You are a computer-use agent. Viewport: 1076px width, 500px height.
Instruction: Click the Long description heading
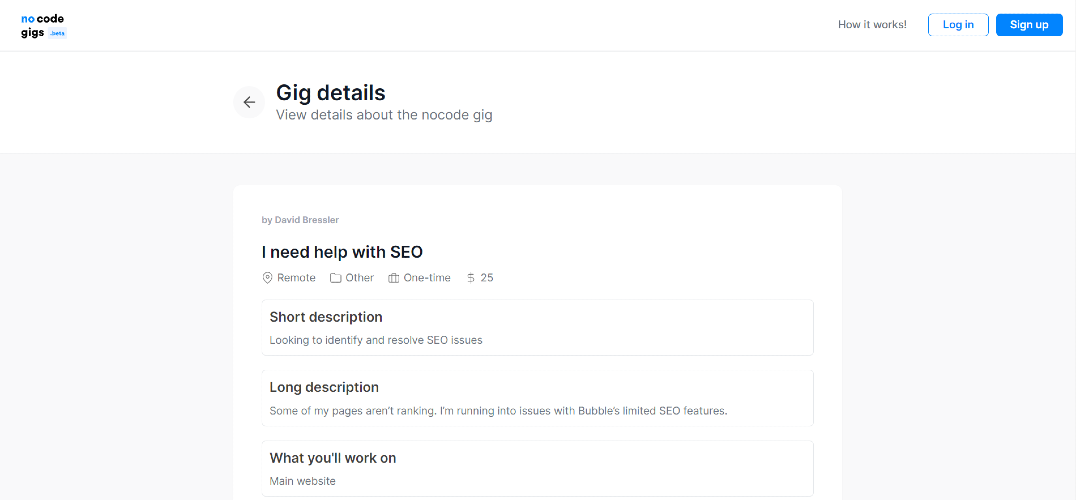[324, 387]
